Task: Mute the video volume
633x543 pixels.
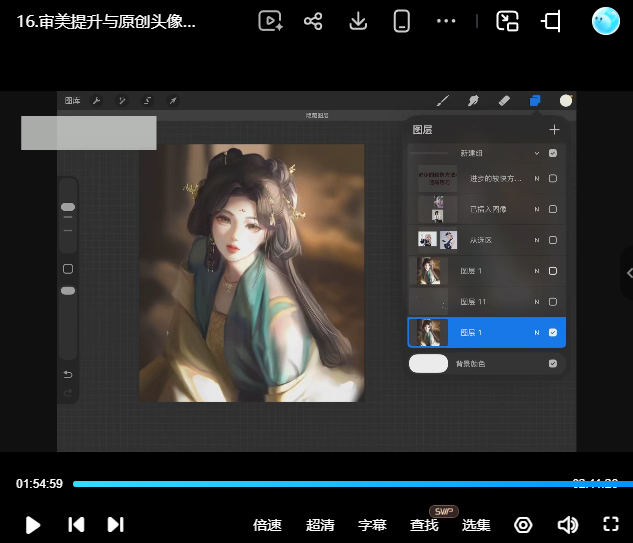Action: click(568, 525)
